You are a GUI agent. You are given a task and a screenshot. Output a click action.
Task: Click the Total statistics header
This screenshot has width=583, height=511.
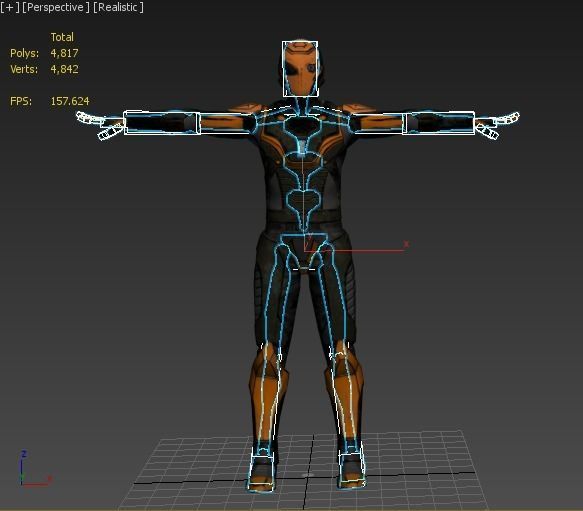pyautogui.click(x=62, y=37)
